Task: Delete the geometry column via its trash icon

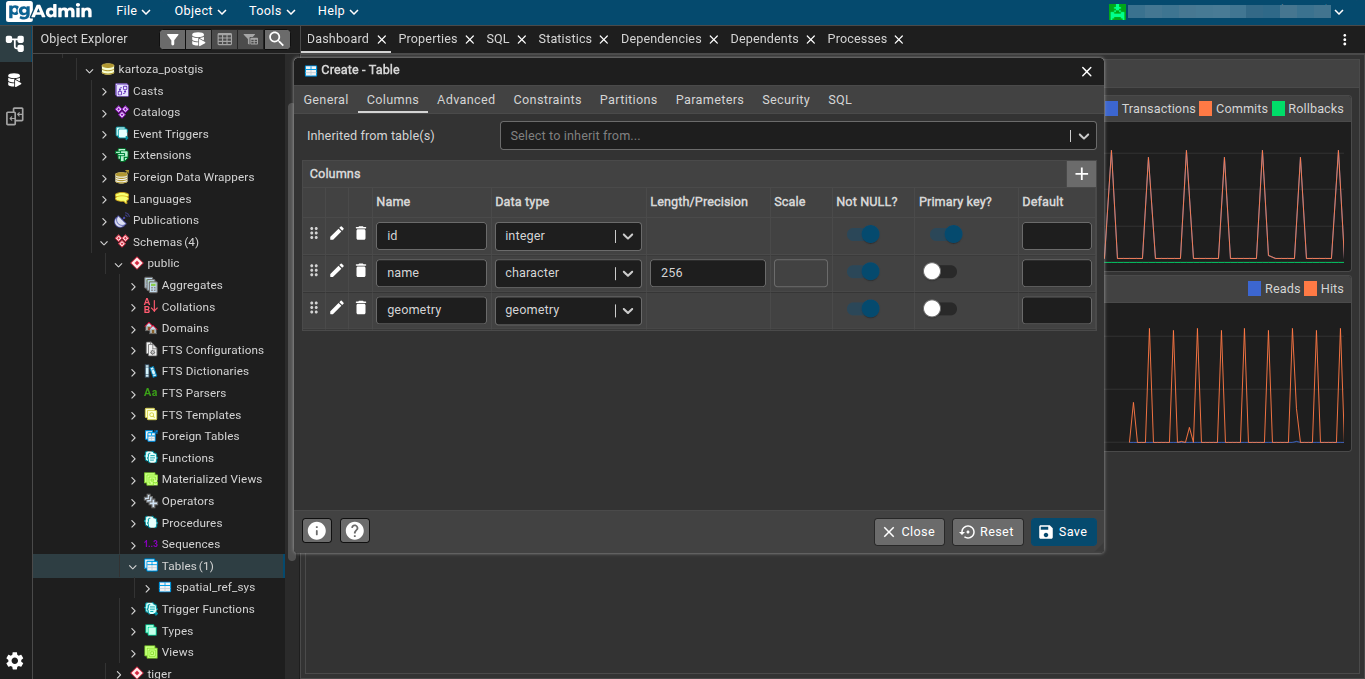Action: coord(360,308)
